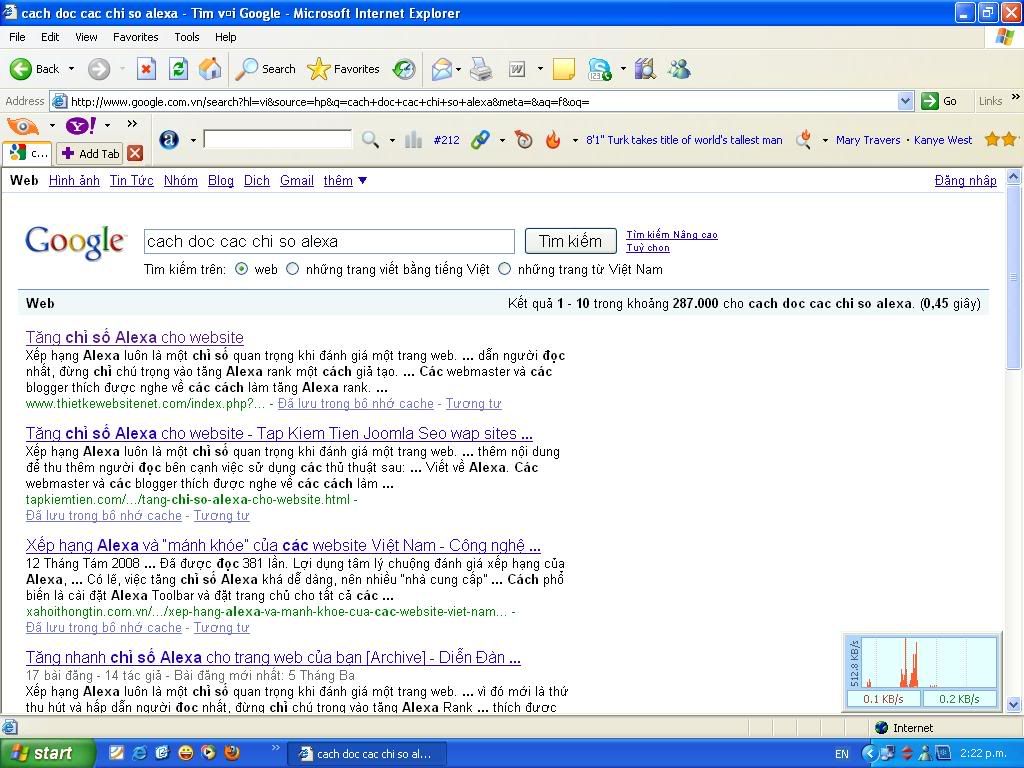Viewport: 1024px width, 768px height.
Task: Click the Alexa related links chain icon
Action: pos(480,139)
